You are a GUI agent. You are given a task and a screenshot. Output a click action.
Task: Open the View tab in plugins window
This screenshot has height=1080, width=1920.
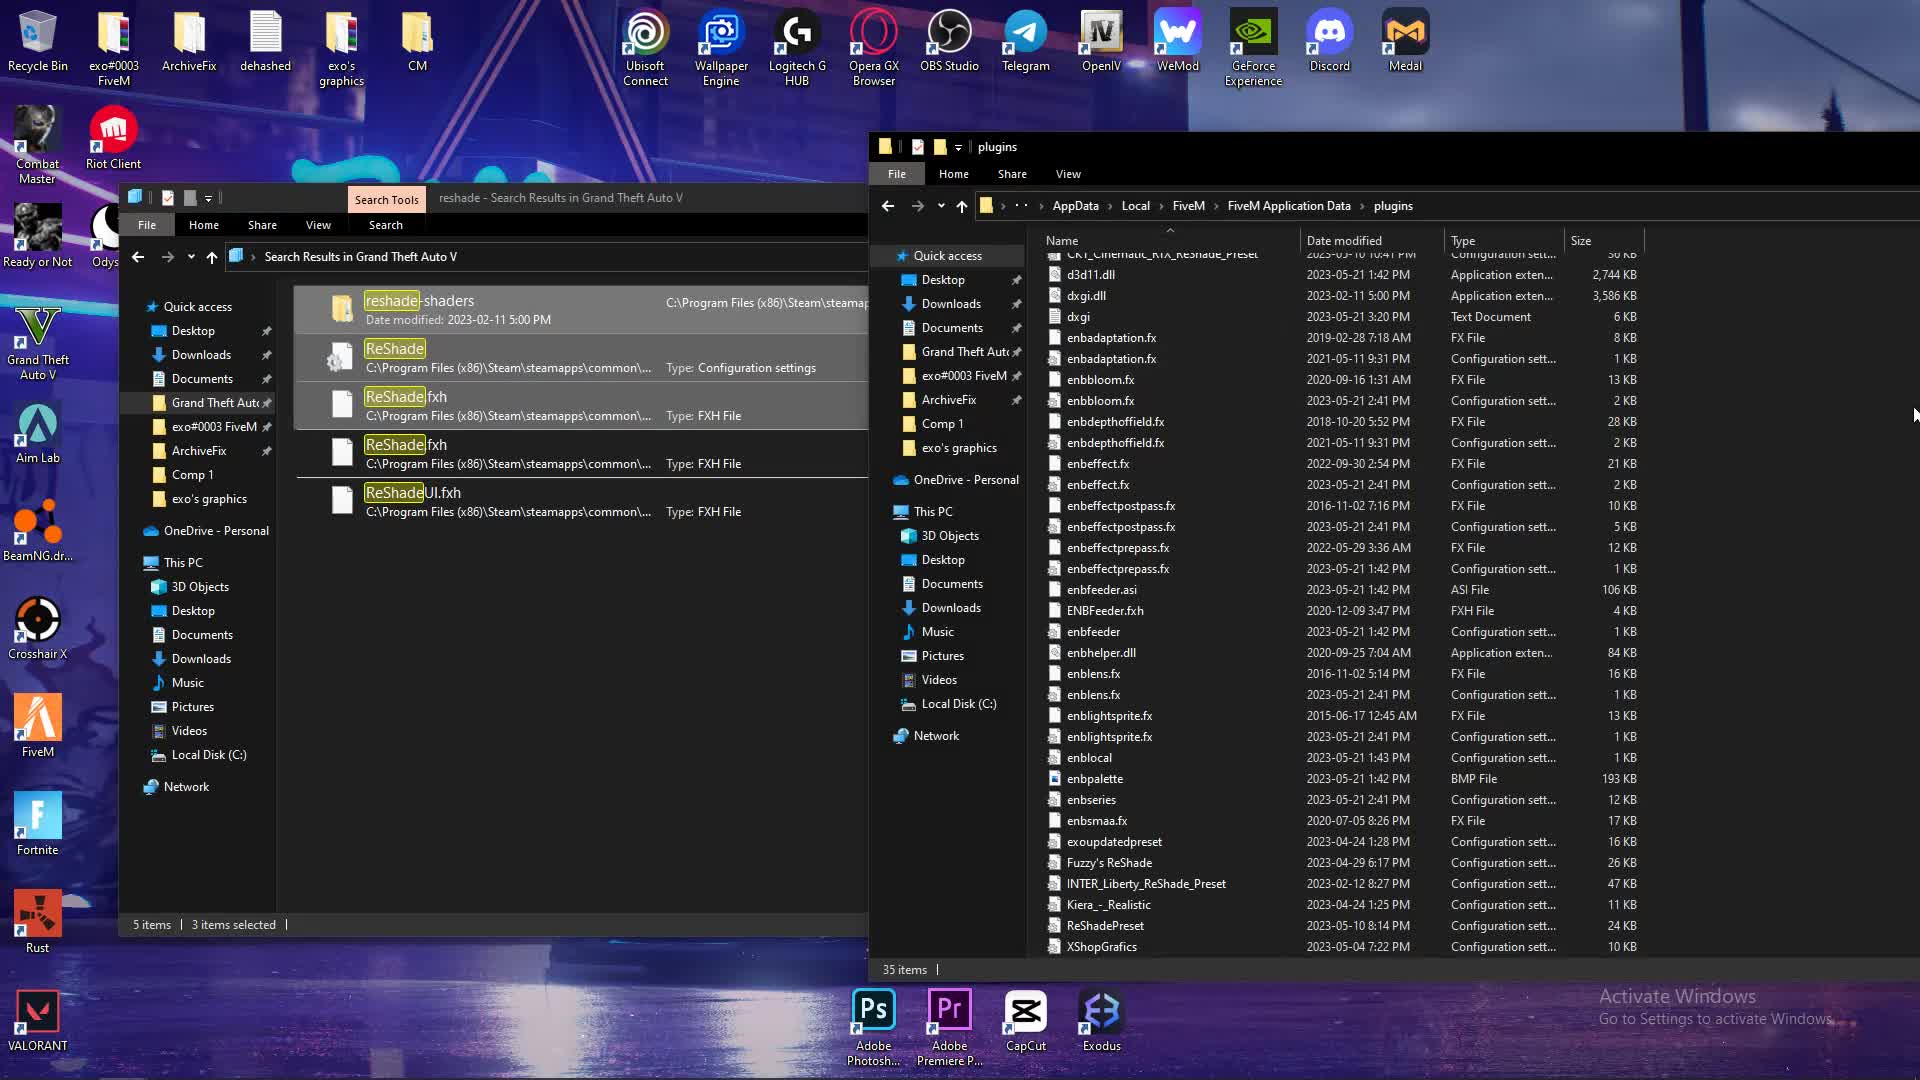(x=1067, y=174)
